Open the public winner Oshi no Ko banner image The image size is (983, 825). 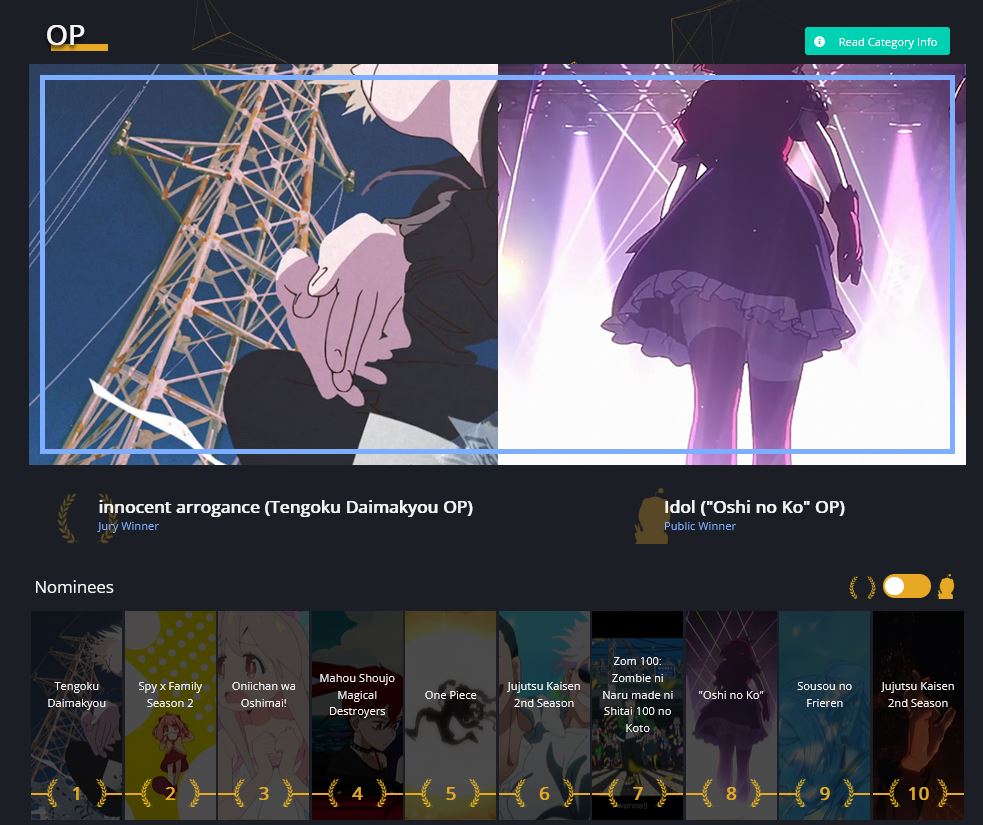730,265
